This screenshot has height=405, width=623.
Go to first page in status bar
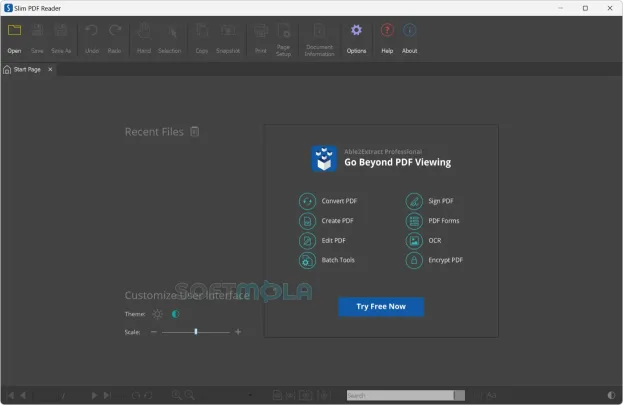11,395
